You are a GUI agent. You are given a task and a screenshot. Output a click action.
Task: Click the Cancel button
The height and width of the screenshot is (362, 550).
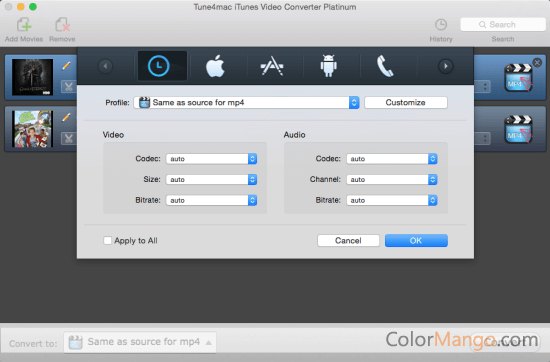tap(348, 241)
